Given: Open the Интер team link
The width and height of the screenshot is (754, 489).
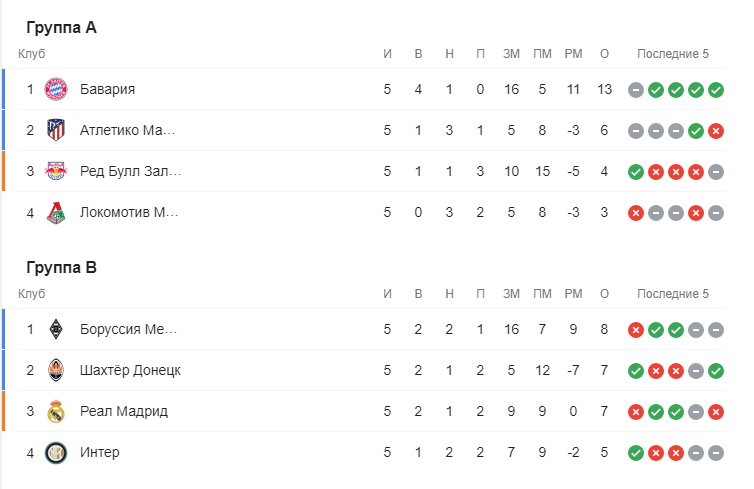Looking at the screenshot, I should point(100,452).
